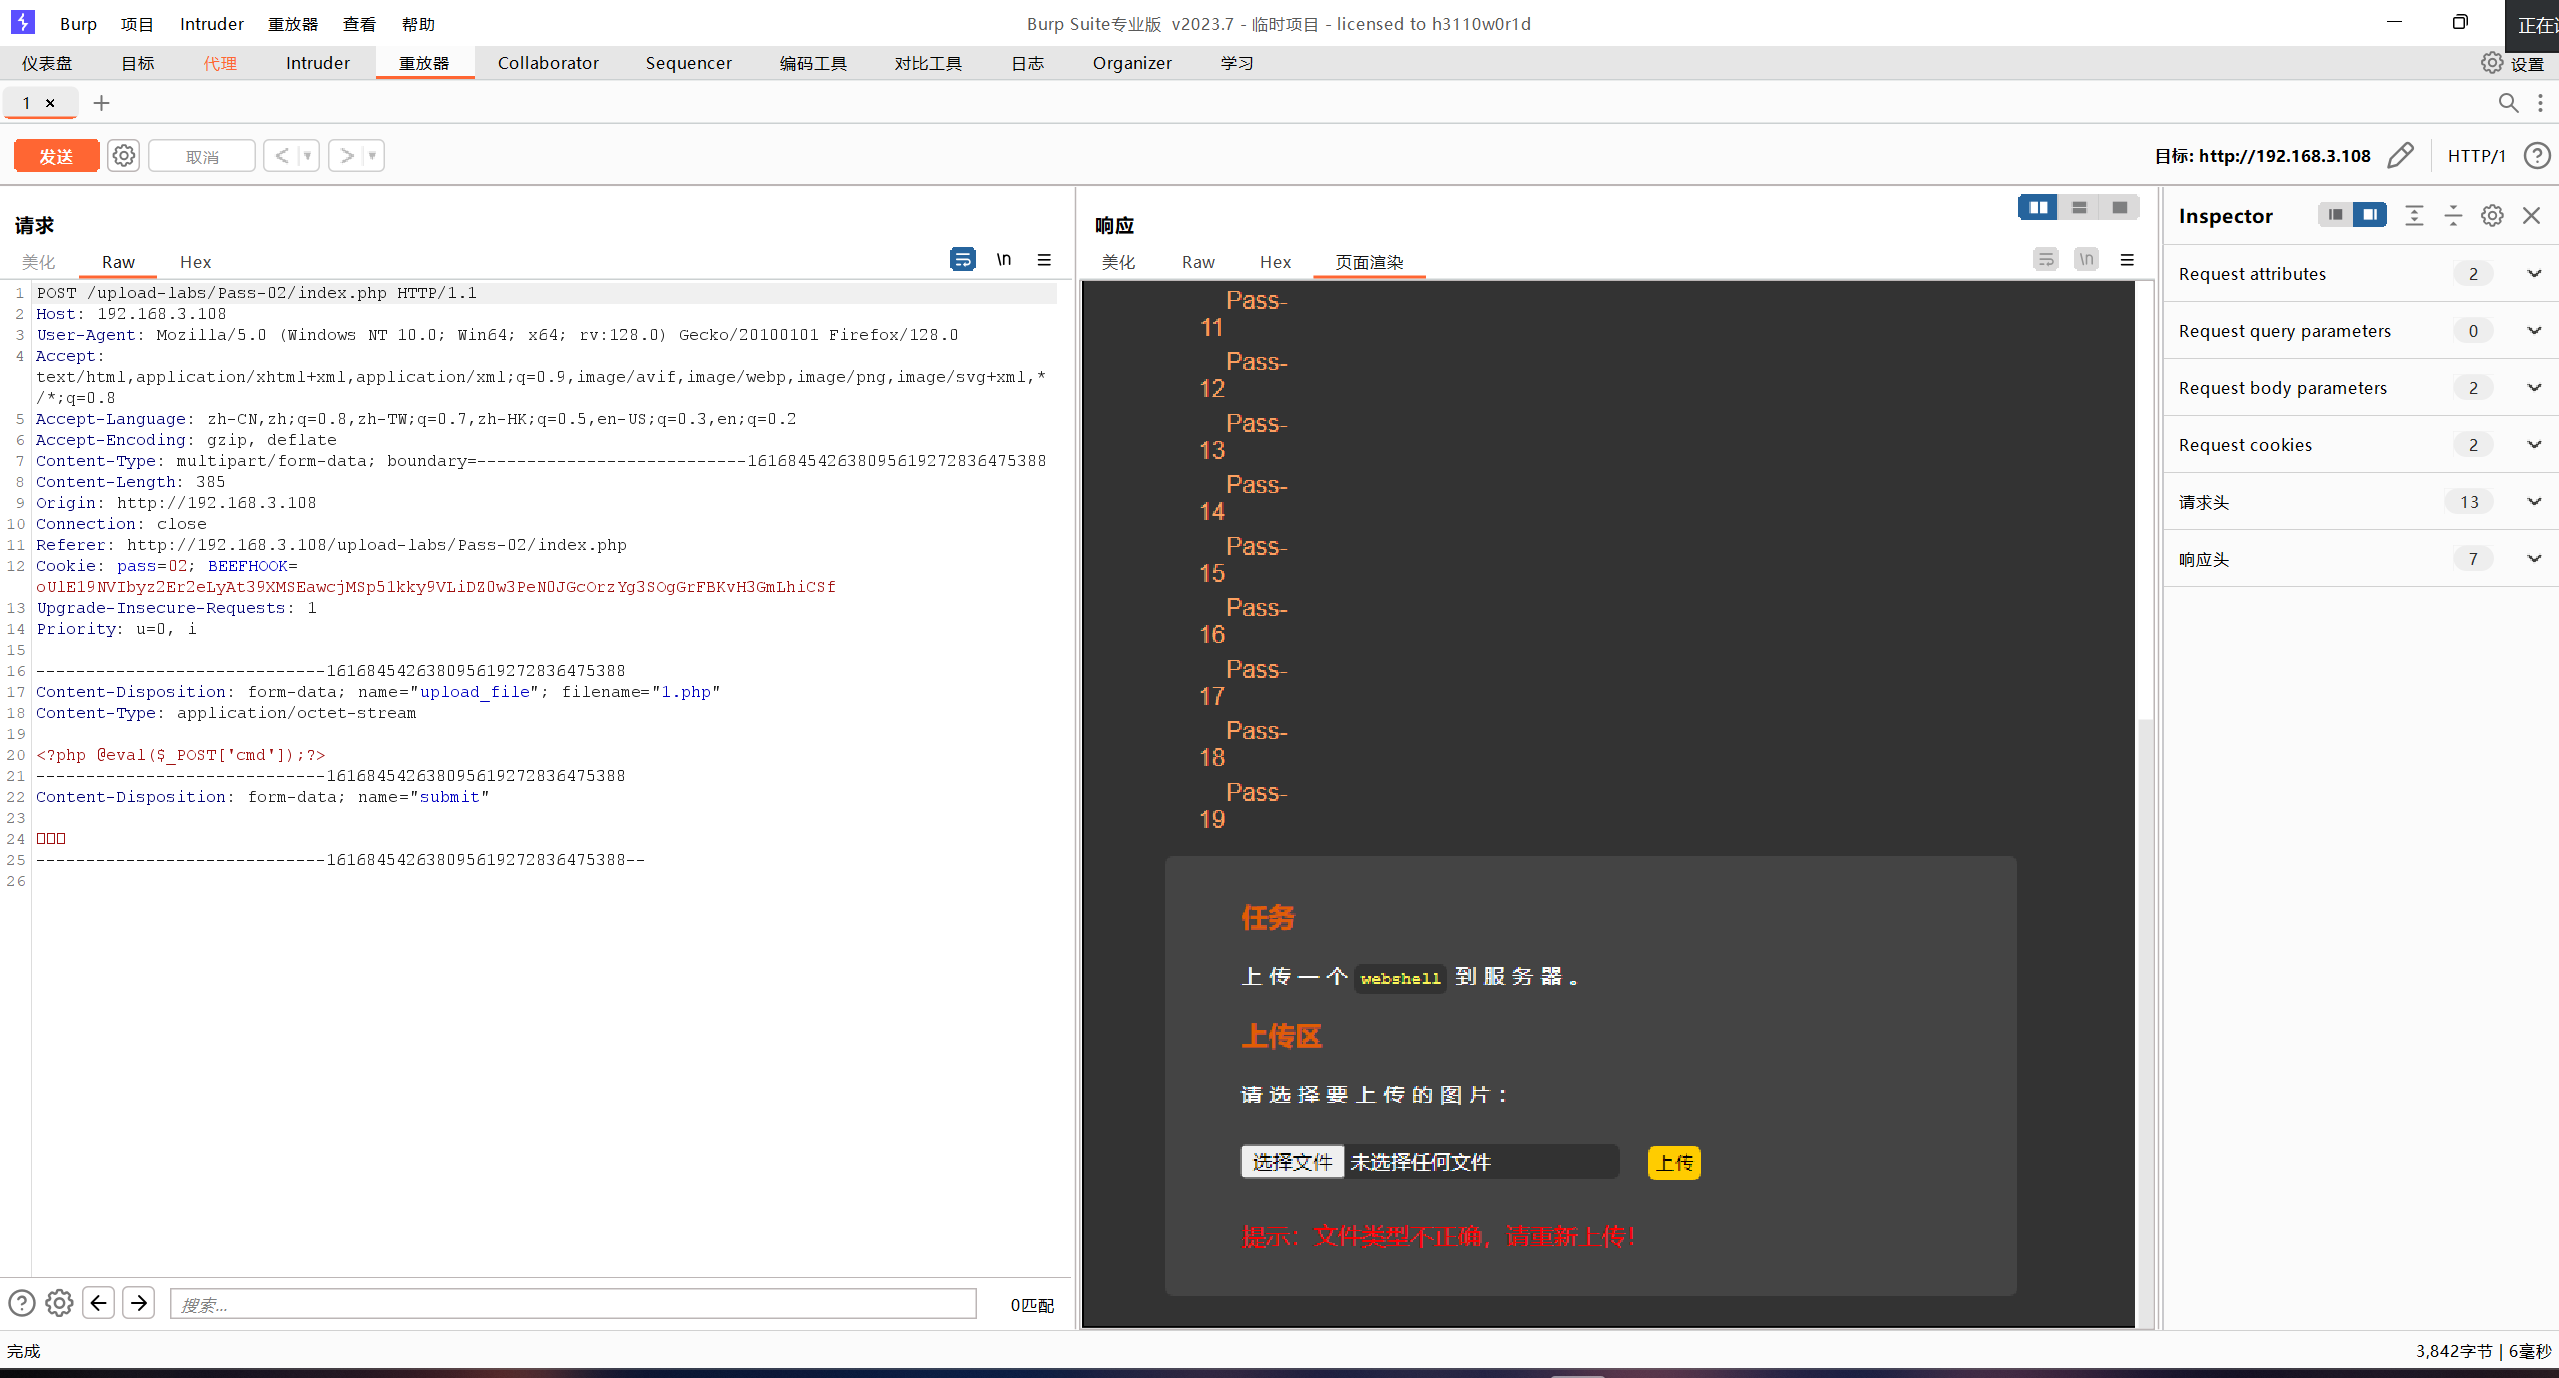
Task: Switch response view to Raw tab
Action: 1198,262
